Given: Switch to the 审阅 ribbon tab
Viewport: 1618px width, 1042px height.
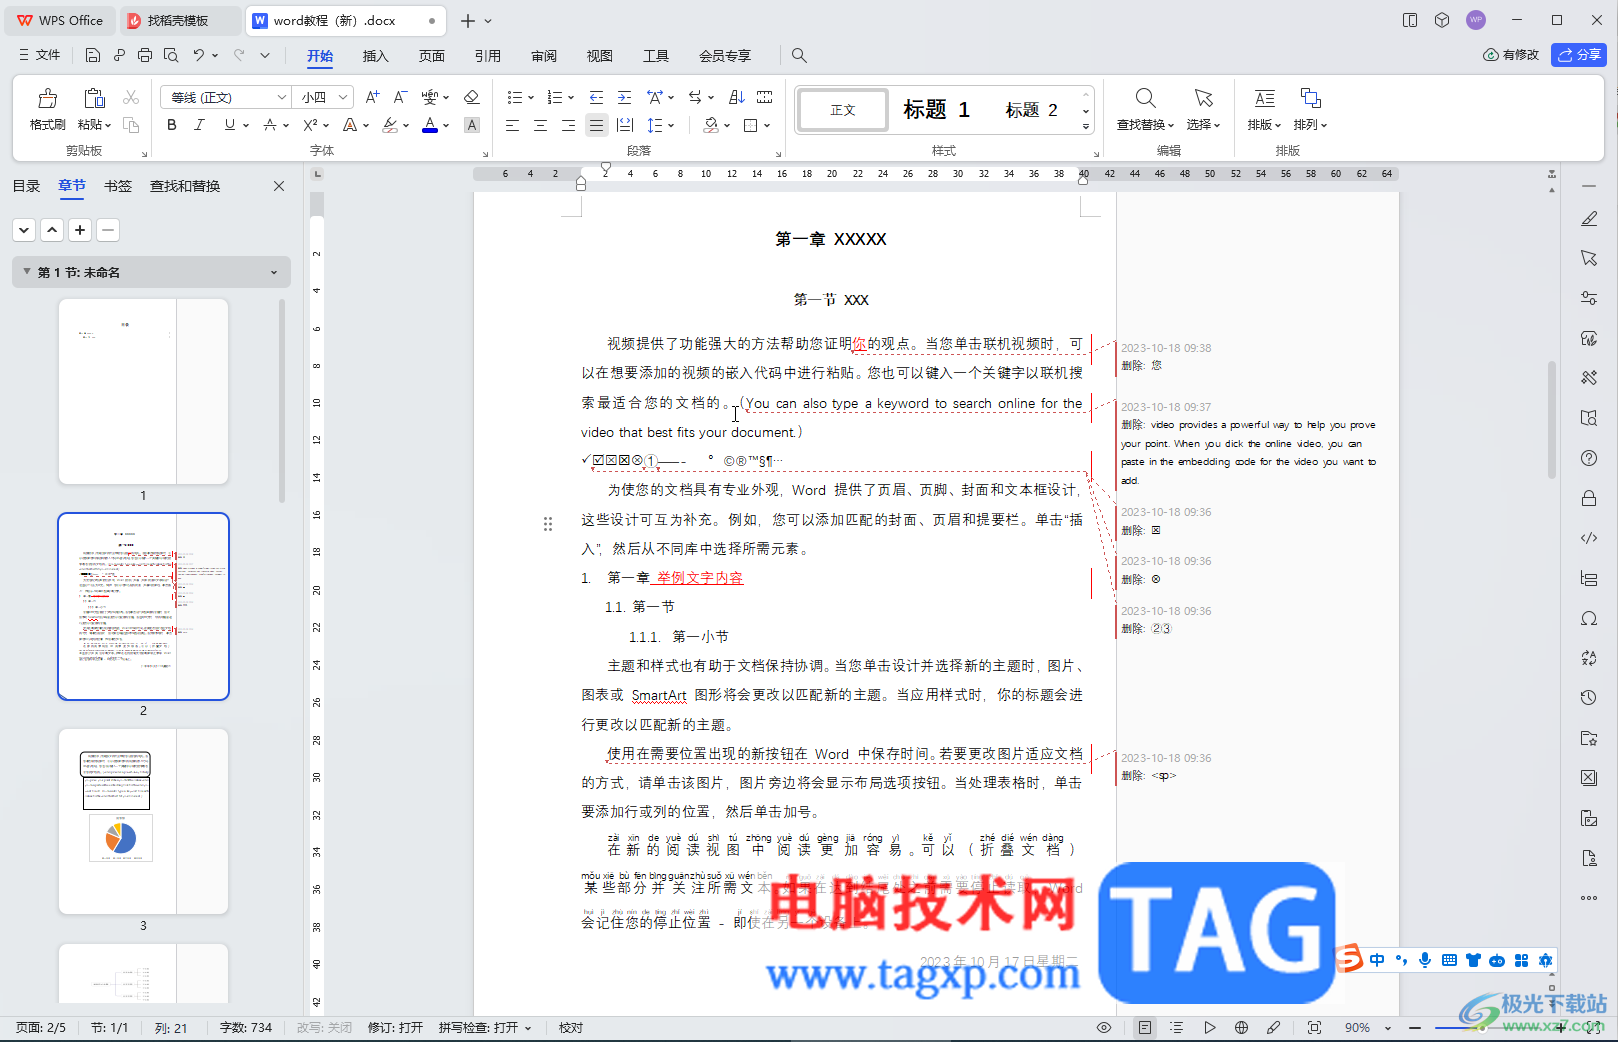Looking at the screenshot, I should tap(544, 56).
